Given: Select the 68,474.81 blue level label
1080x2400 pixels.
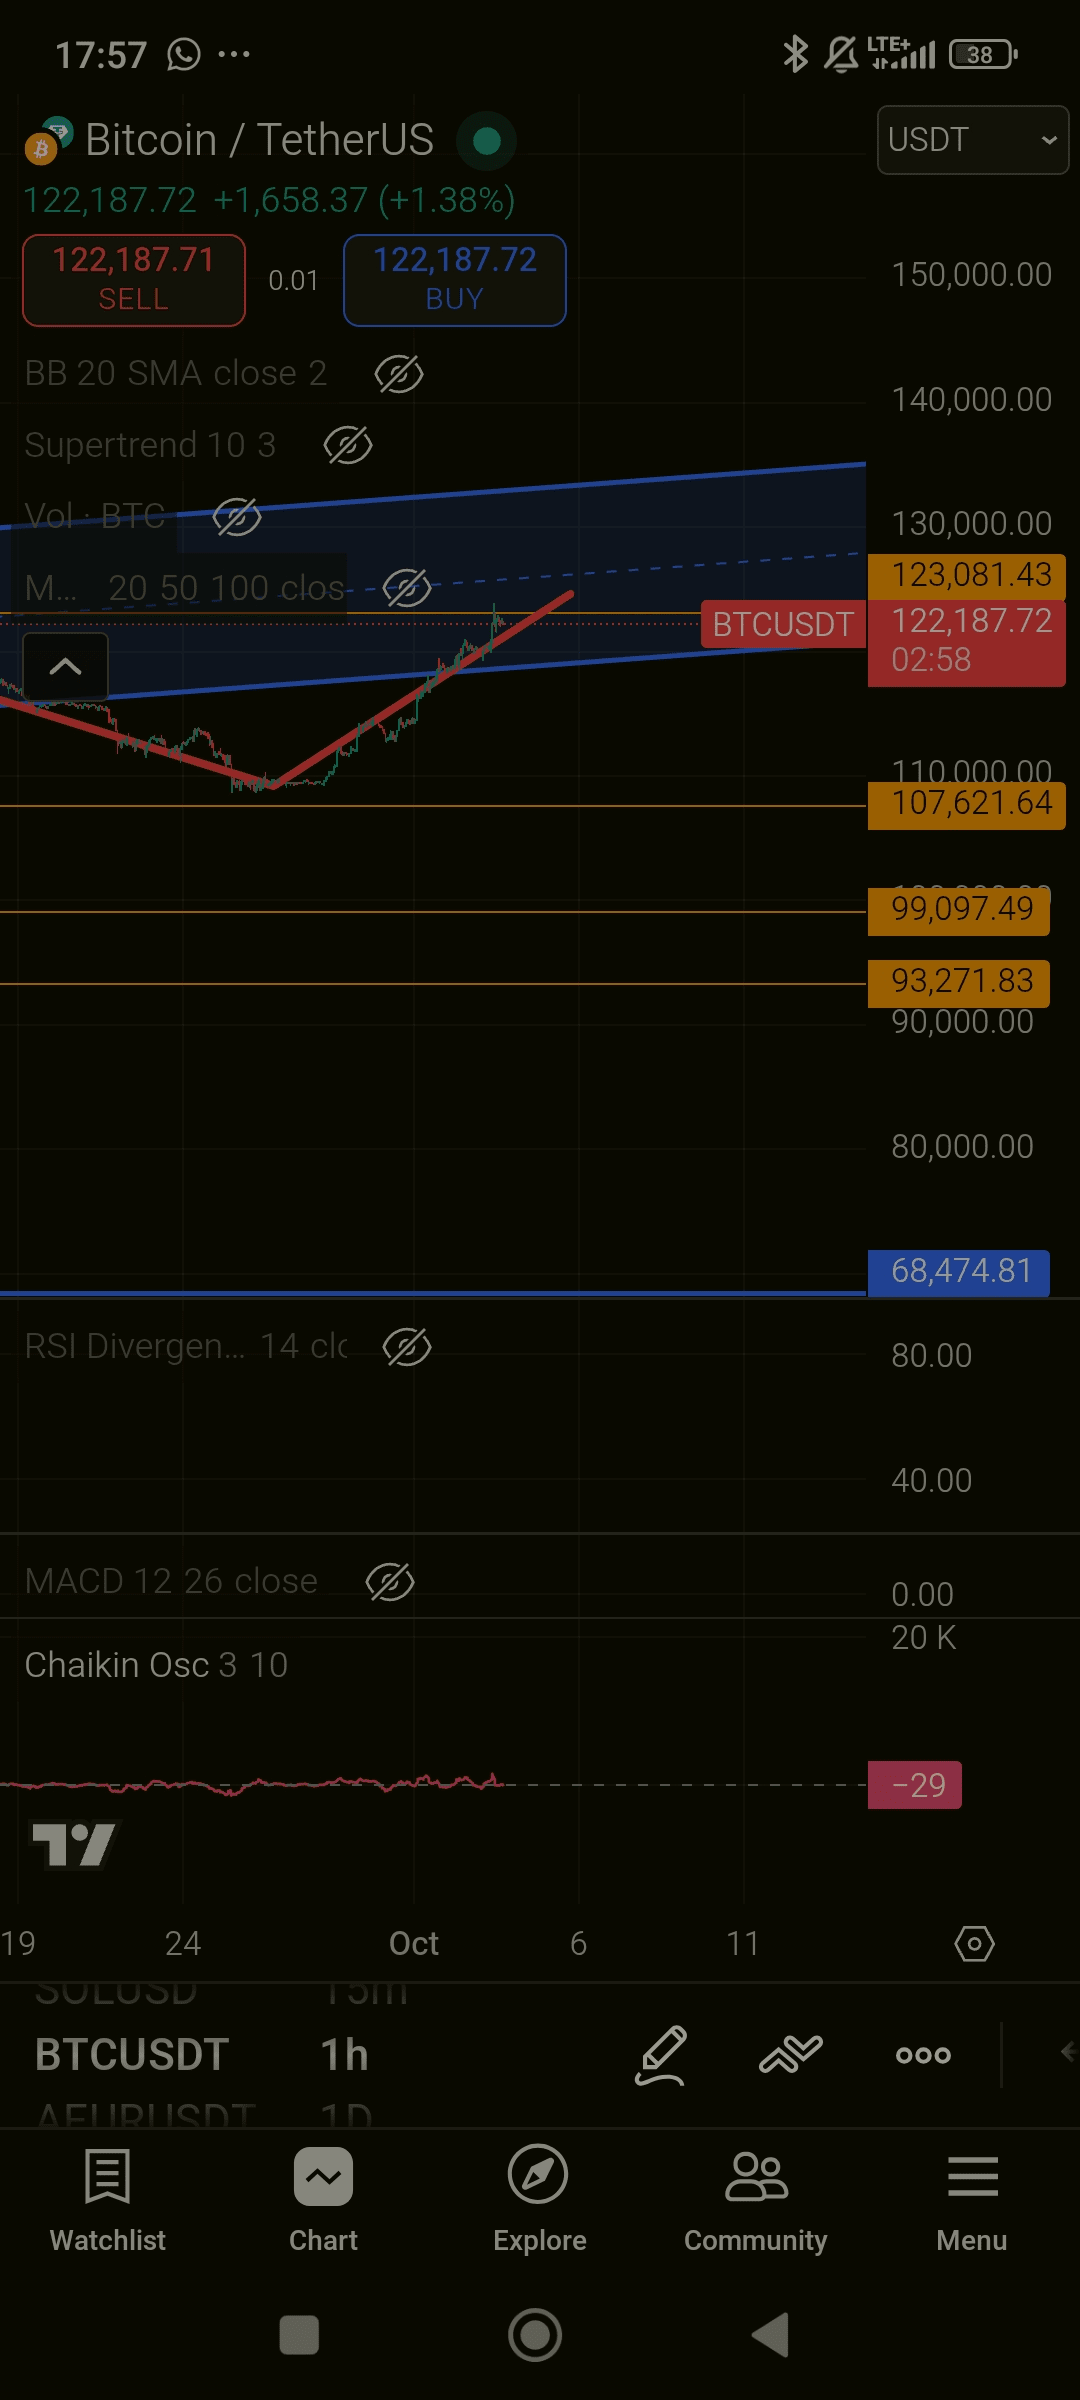Looking at the screenshot, I should [959, 1271].
